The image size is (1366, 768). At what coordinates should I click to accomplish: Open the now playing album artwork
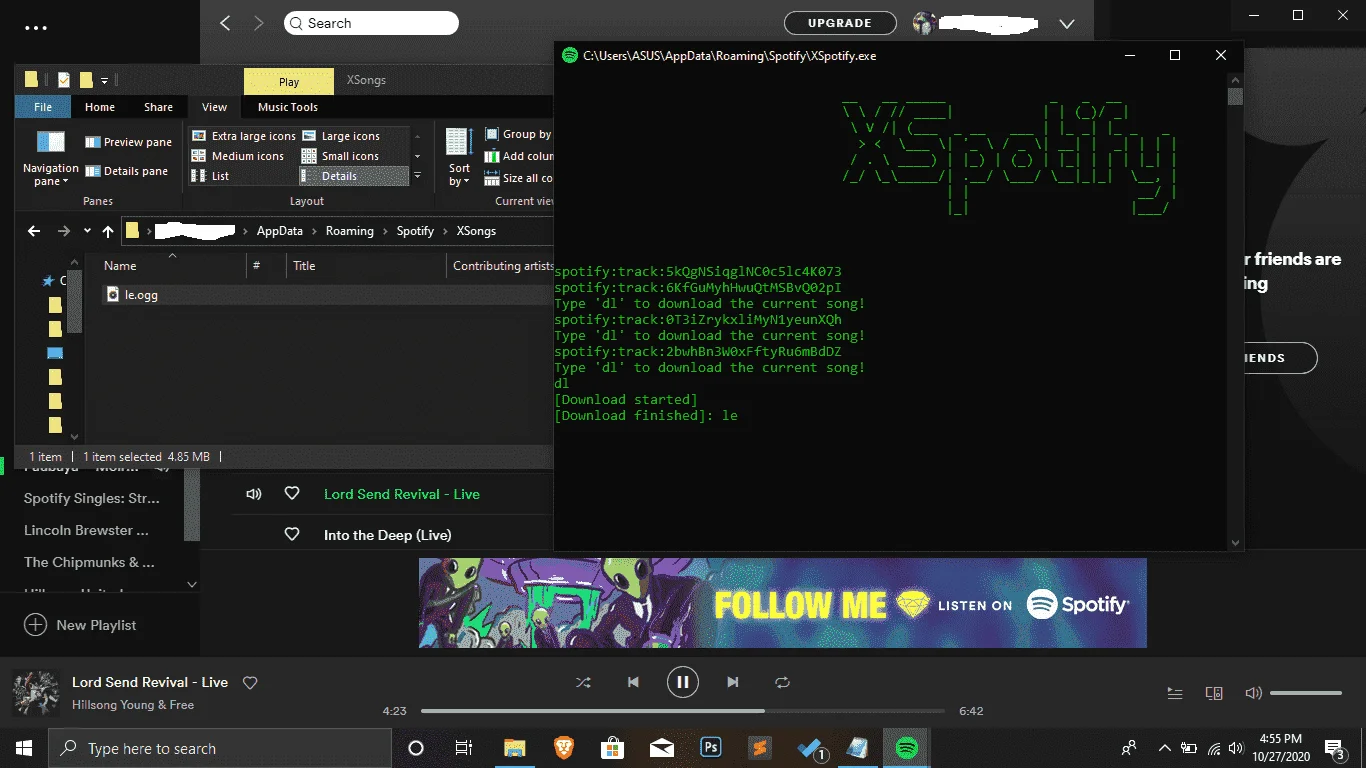[35, 693]
